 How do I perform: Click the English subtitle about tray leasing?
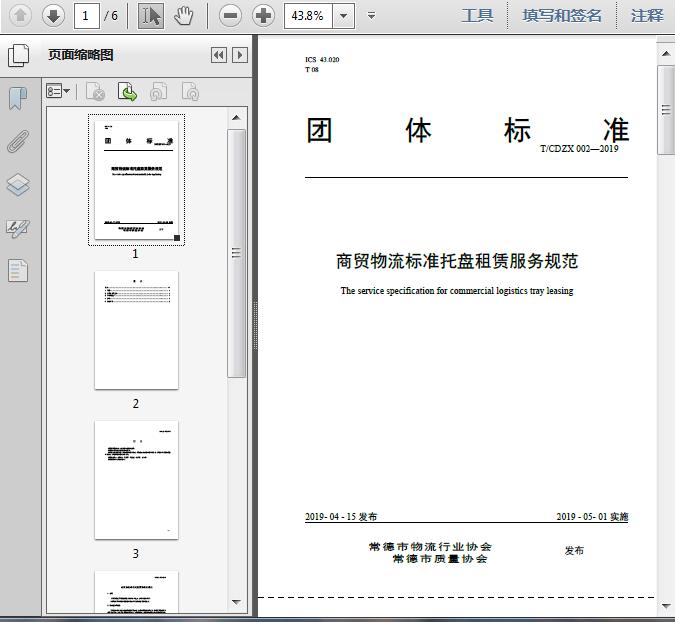[x=457, y=291]
